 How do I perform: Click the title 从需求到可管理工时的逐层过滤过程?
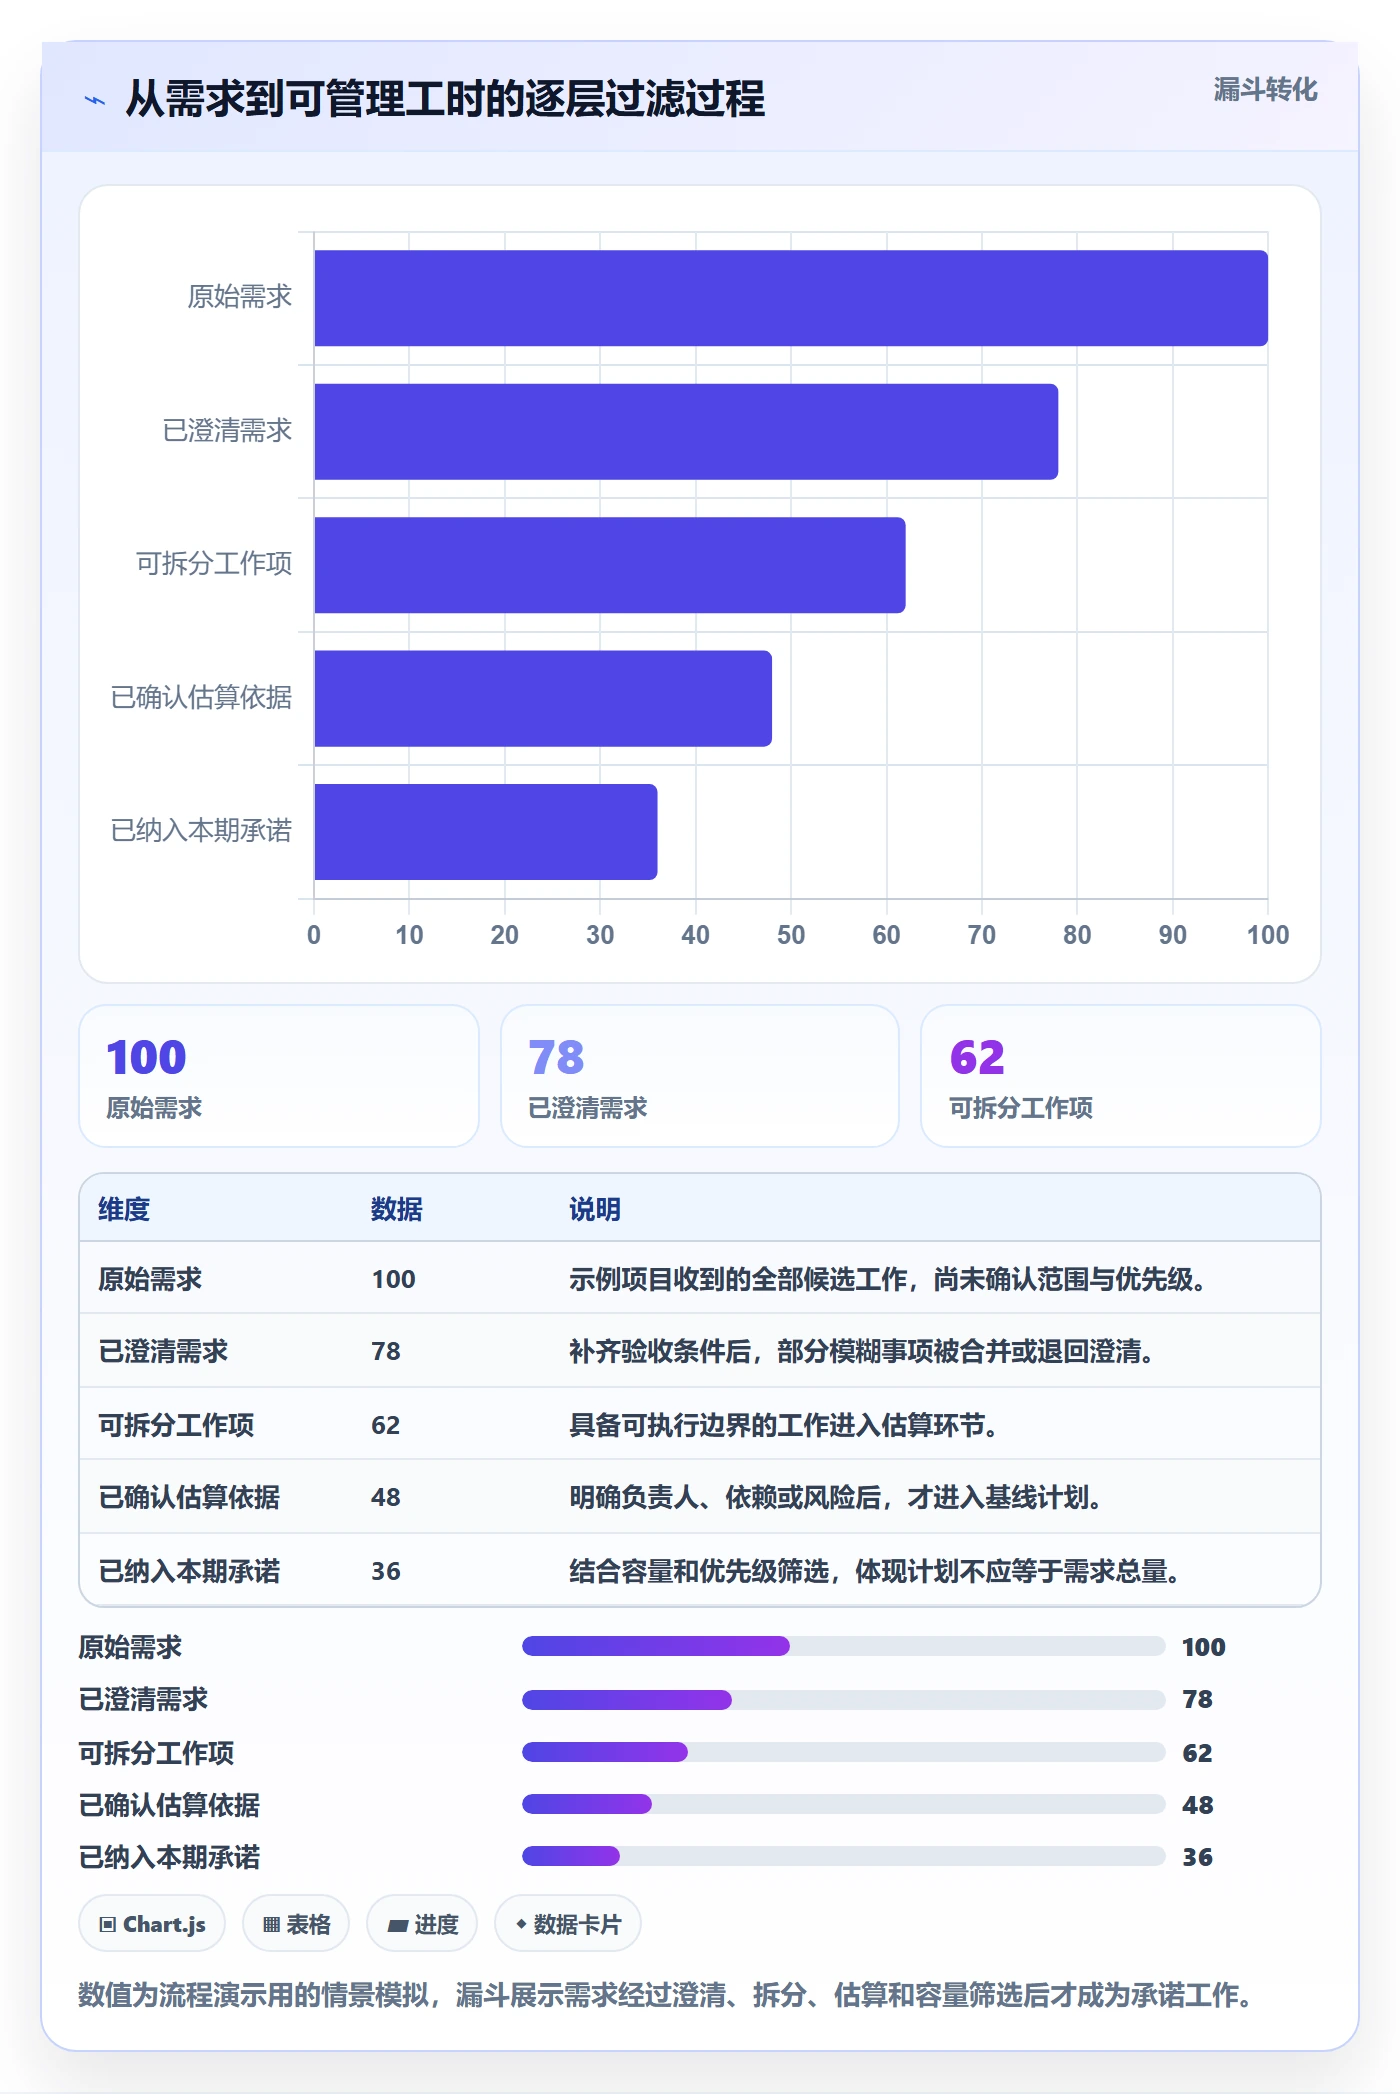click(x=445, y=99)
